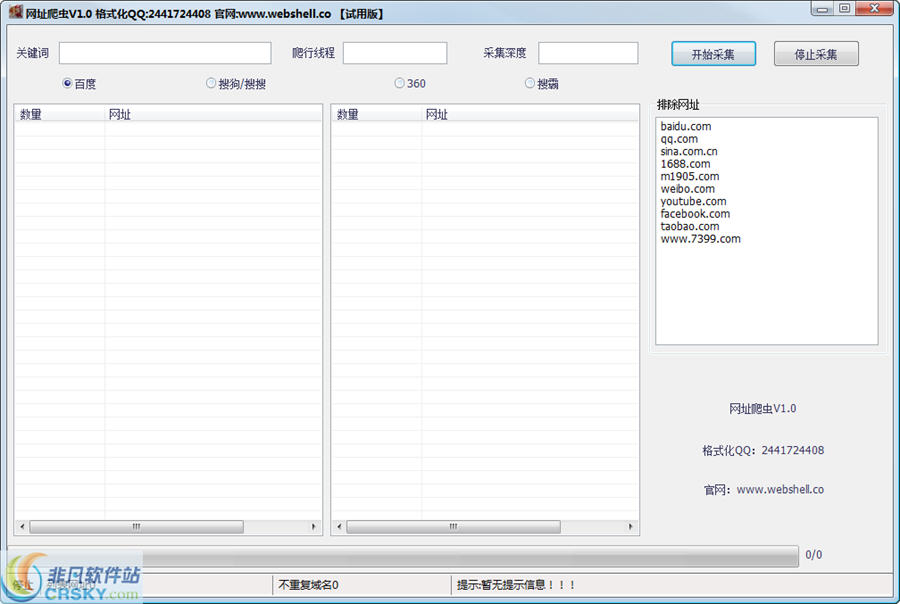Click the 0/0 progress counter
Image resolution: width=900 pixels, height=604 pixels.
tap(813, 555)
